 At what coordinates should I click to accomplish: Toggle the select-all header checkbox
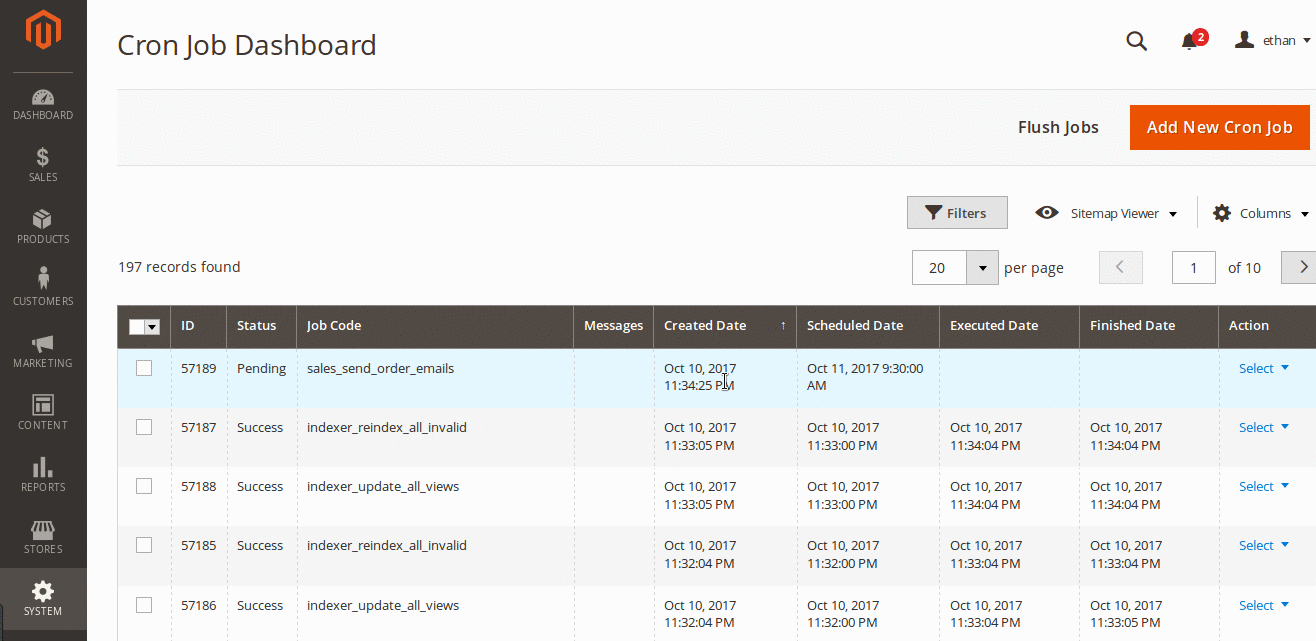[137, 326]
